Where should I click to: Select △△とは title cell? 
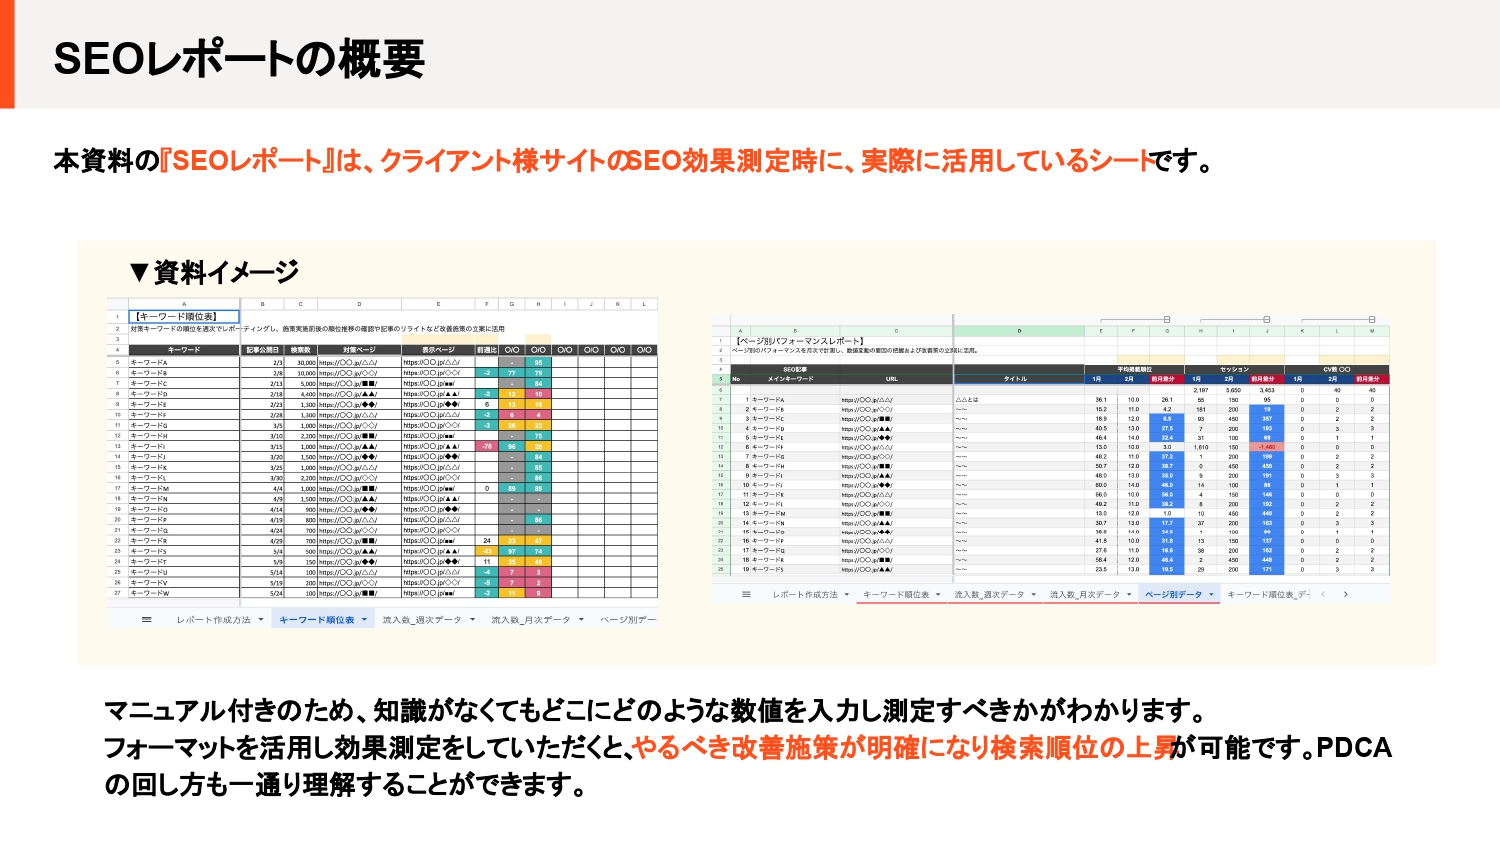(x=1019, y=400)
